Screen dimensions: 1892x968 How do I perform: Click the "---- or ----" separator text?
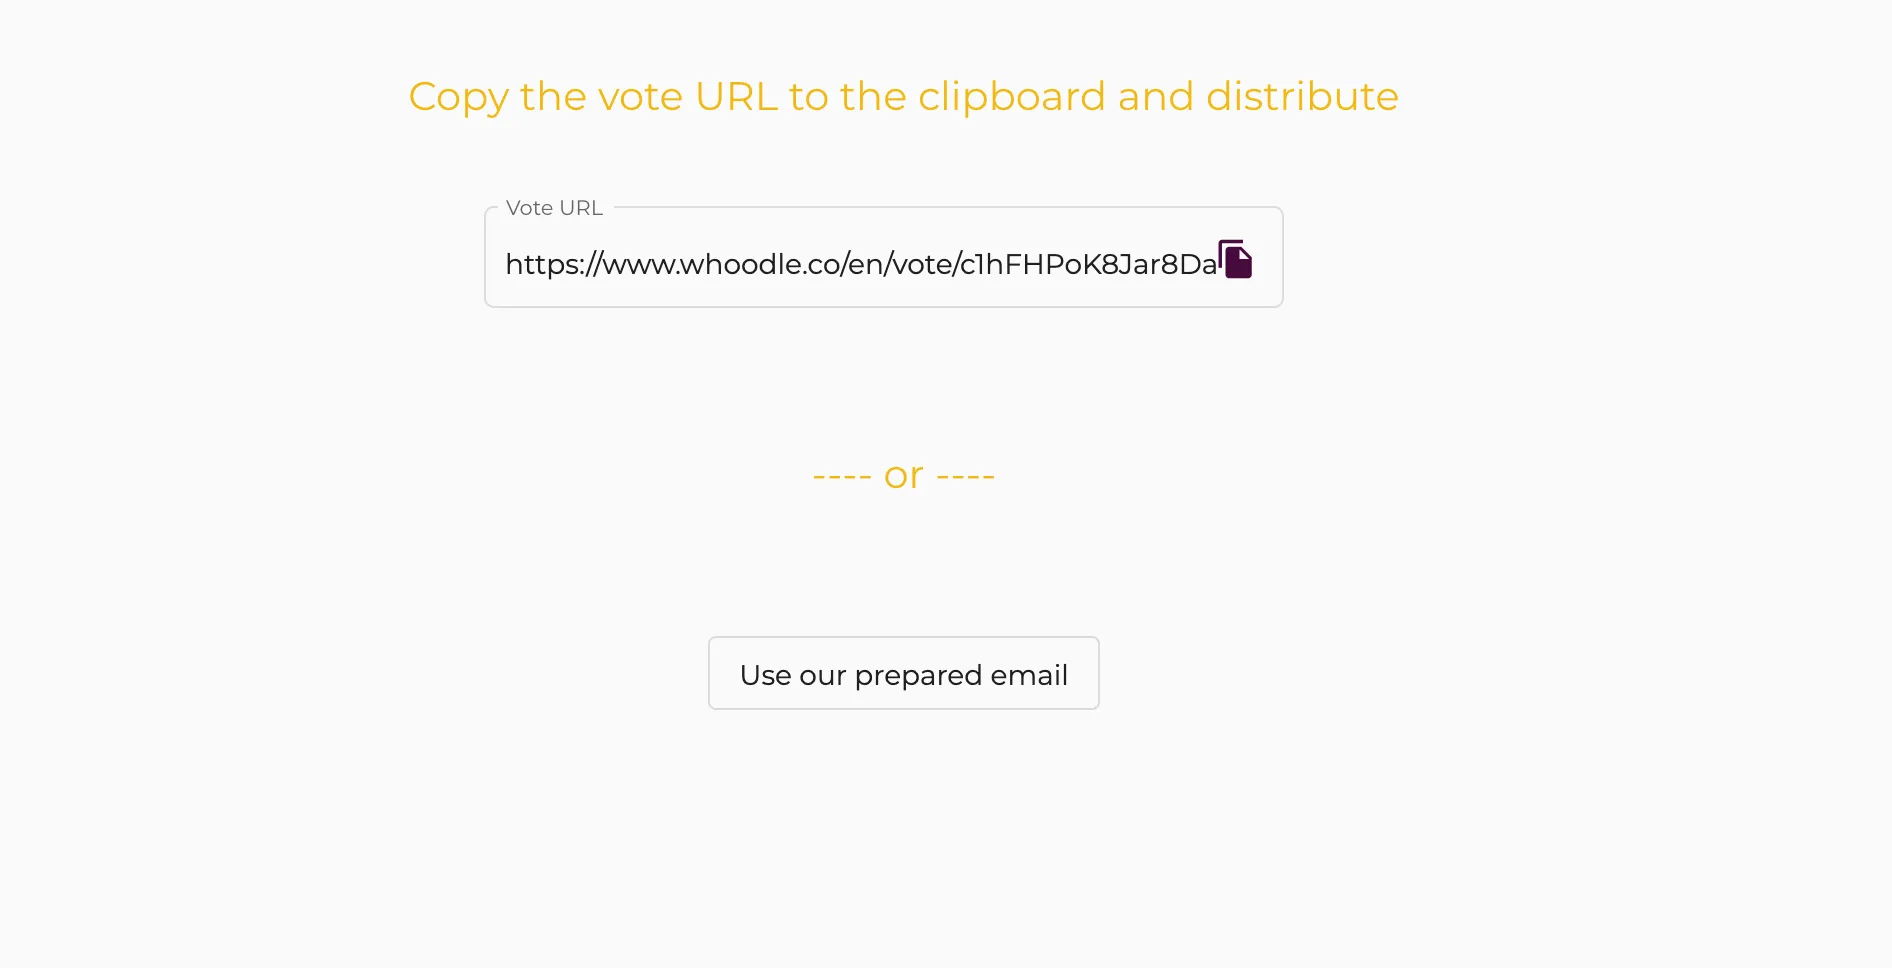(903, 476)
